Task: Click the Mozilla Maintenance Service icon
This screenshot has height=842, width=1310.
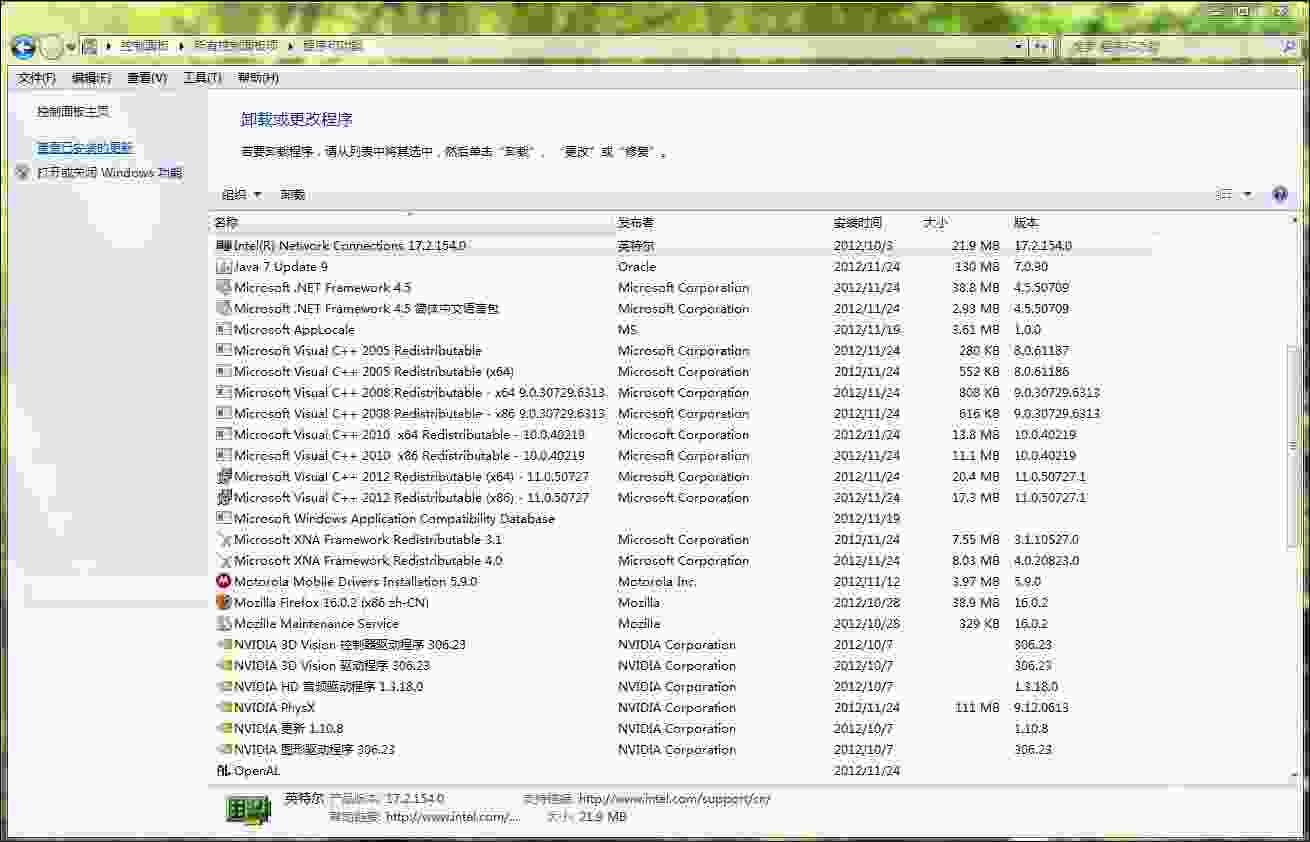Action: point(224,623)
